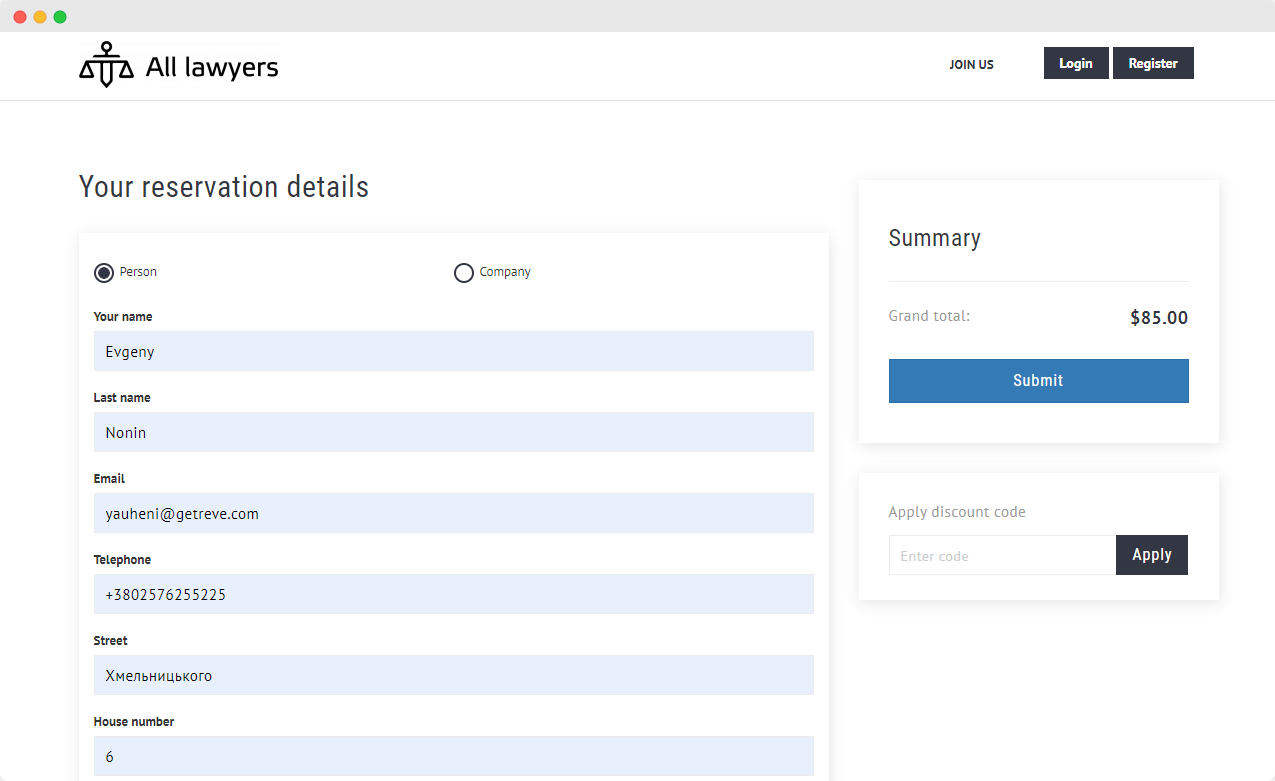This screenshot has width=1275, height=781.
Task: Focus the Last name field with Nonin
Action: 454,432
